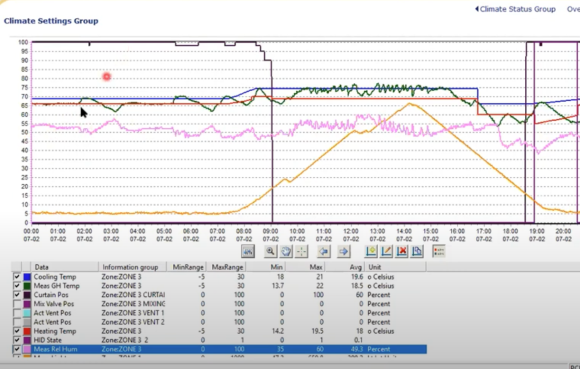Uncheck the Meas GH Temp checkbox
Screen dimensions: 580x369
tap(17, 285)
